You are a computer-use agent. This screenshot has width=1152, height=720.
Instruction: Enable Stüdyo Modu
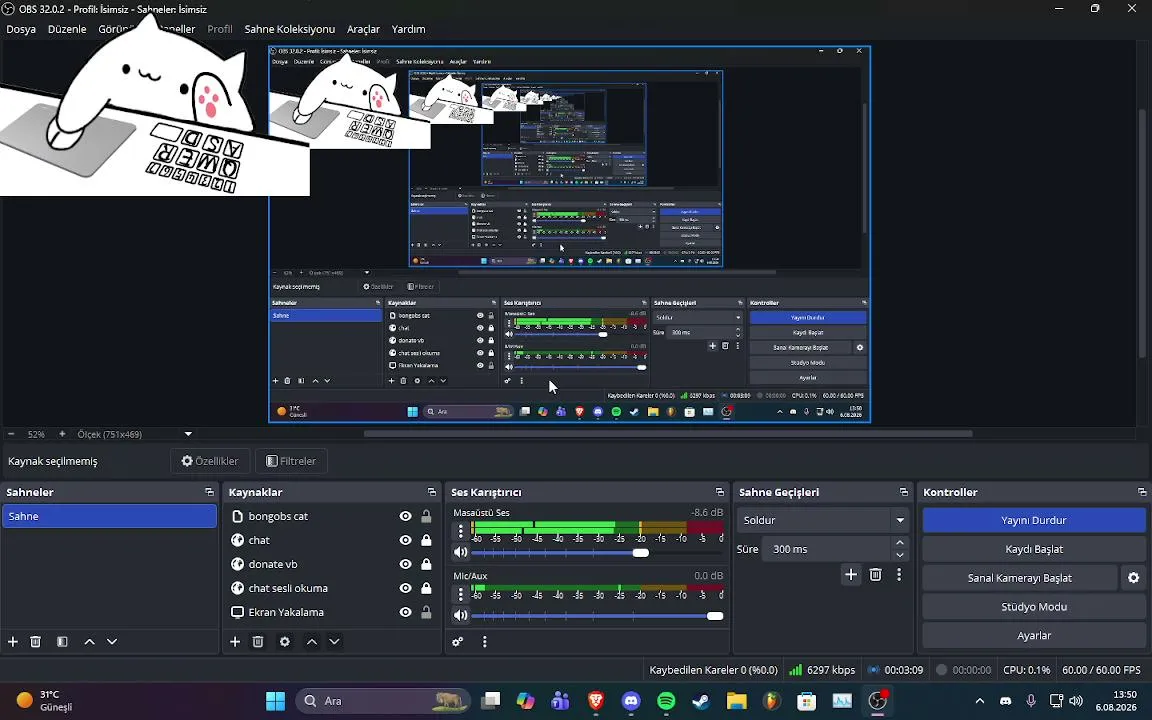click(1034, 607)
